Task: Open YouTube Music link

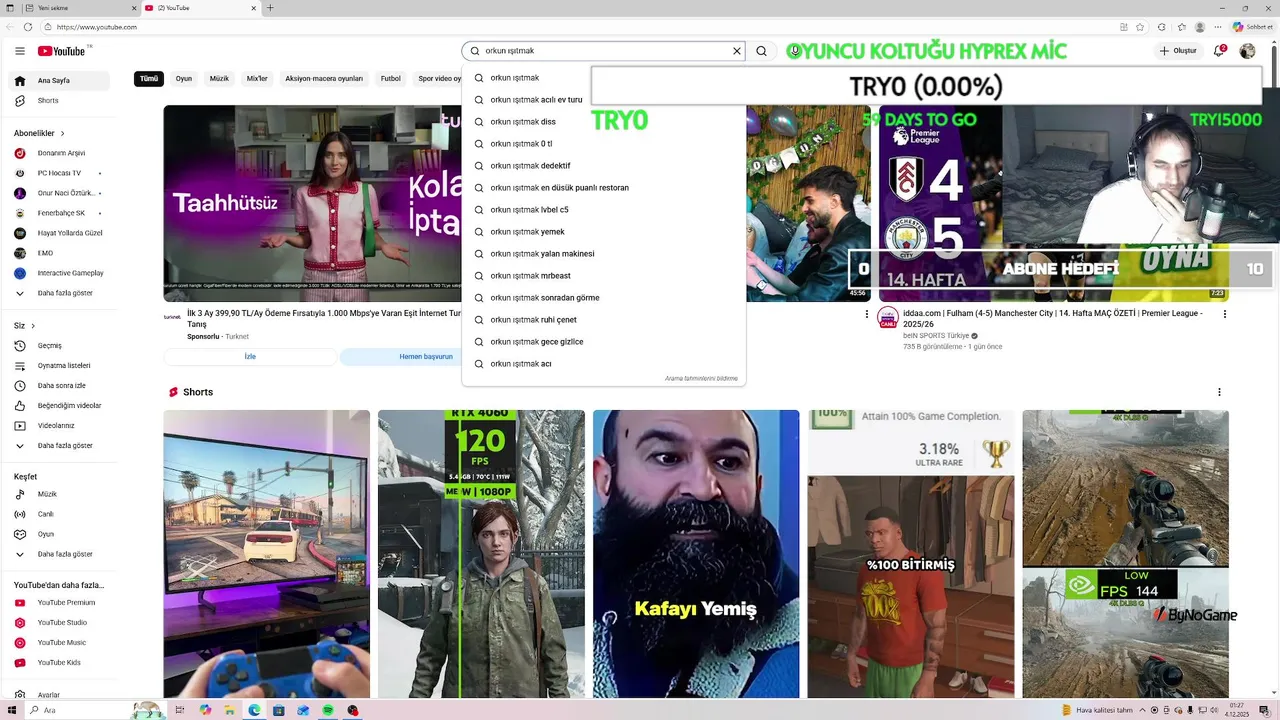Action: 60,643
